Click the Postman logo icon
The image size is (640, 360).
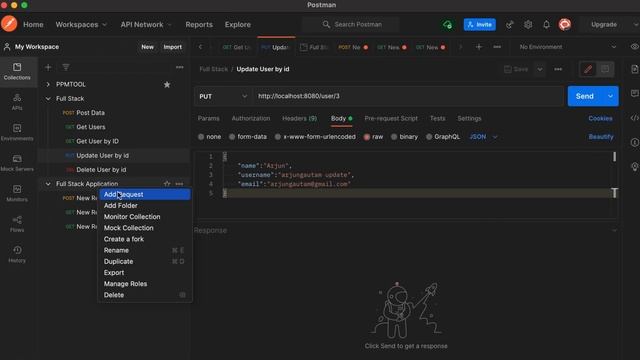pos(9,24)
